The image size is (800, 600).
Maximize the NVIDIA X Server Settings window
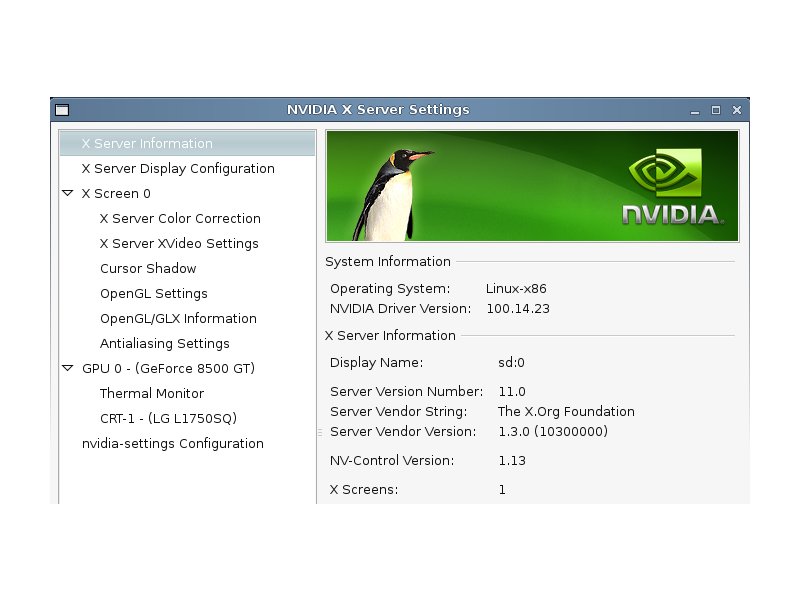716,110
